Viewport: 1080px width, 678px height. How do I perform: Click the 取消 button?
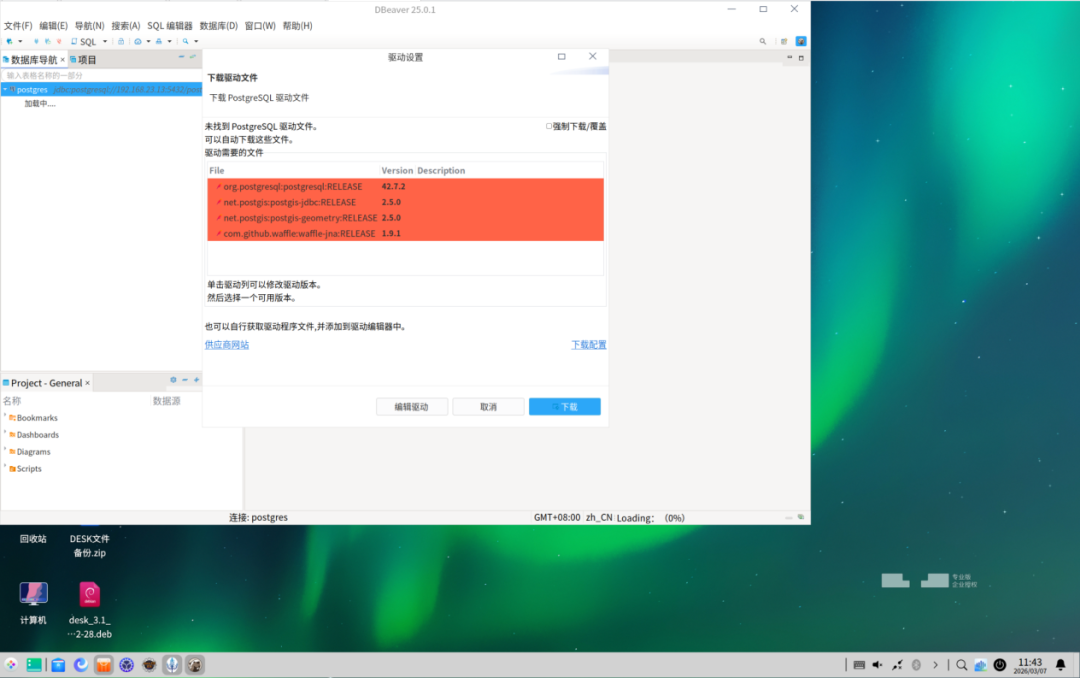[488, 407]
